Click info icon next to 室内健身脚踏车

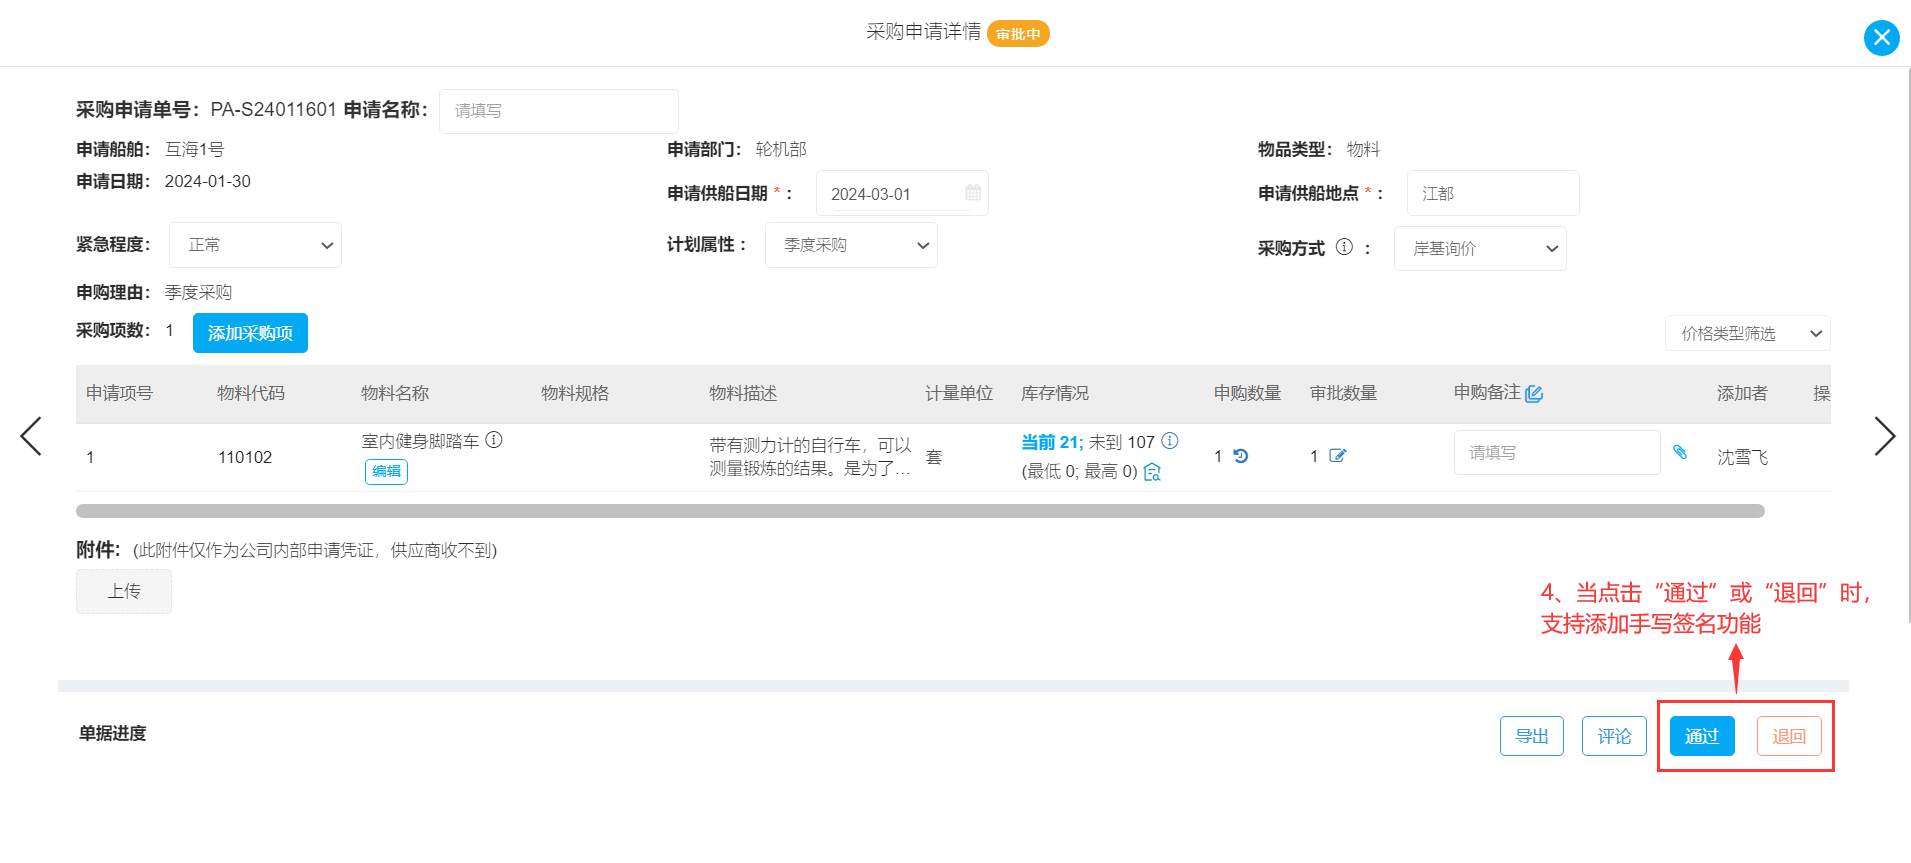pos(494,440)
